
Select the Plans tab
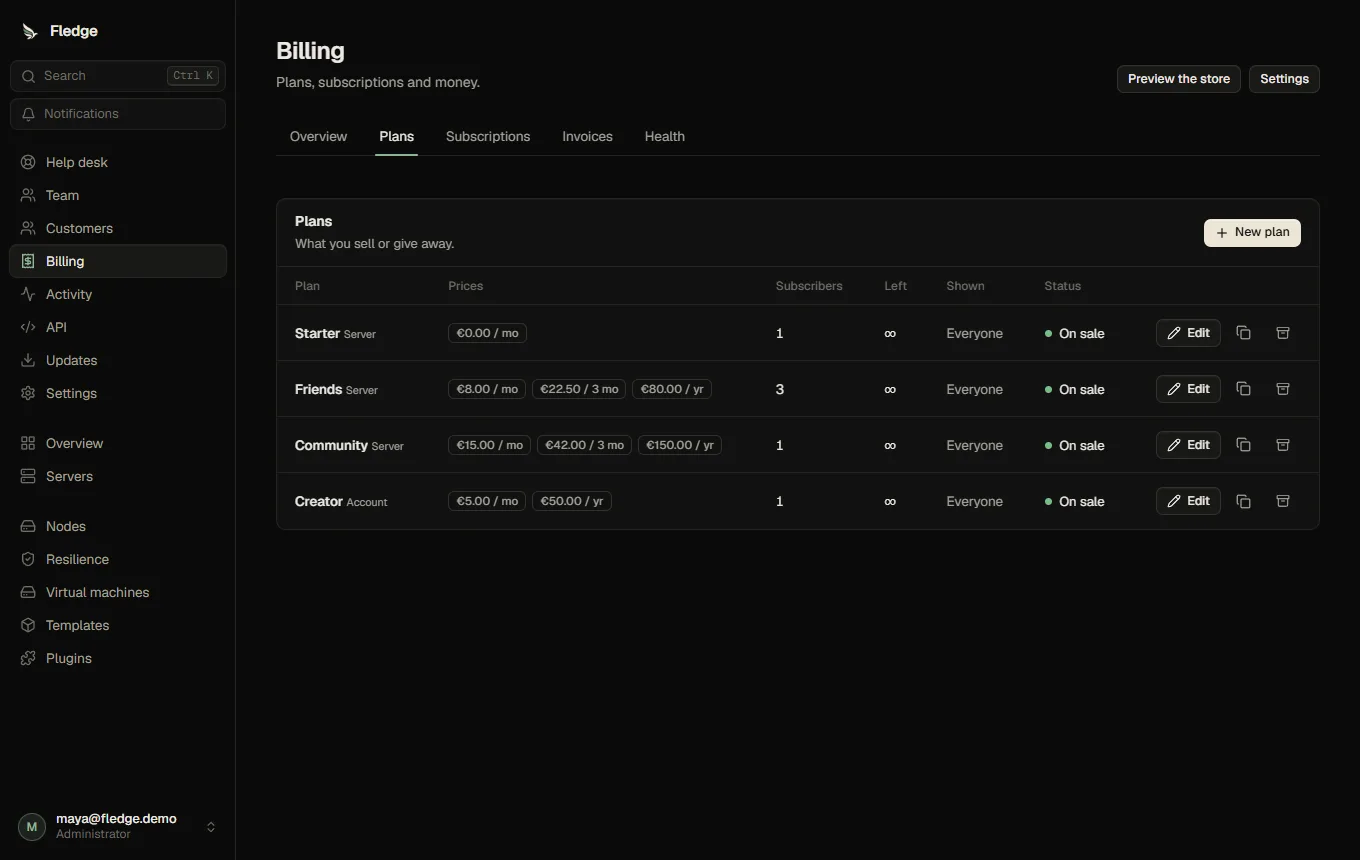[396, 136]
